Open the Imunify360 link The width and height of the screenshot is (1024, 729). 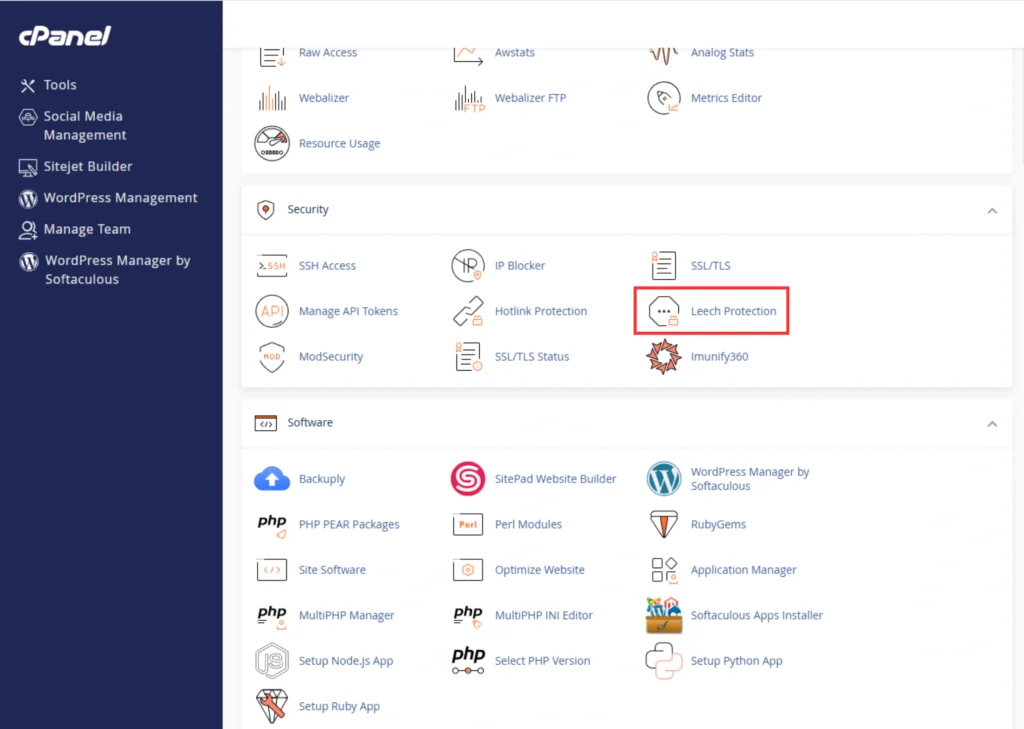click(x=720, y=357)
